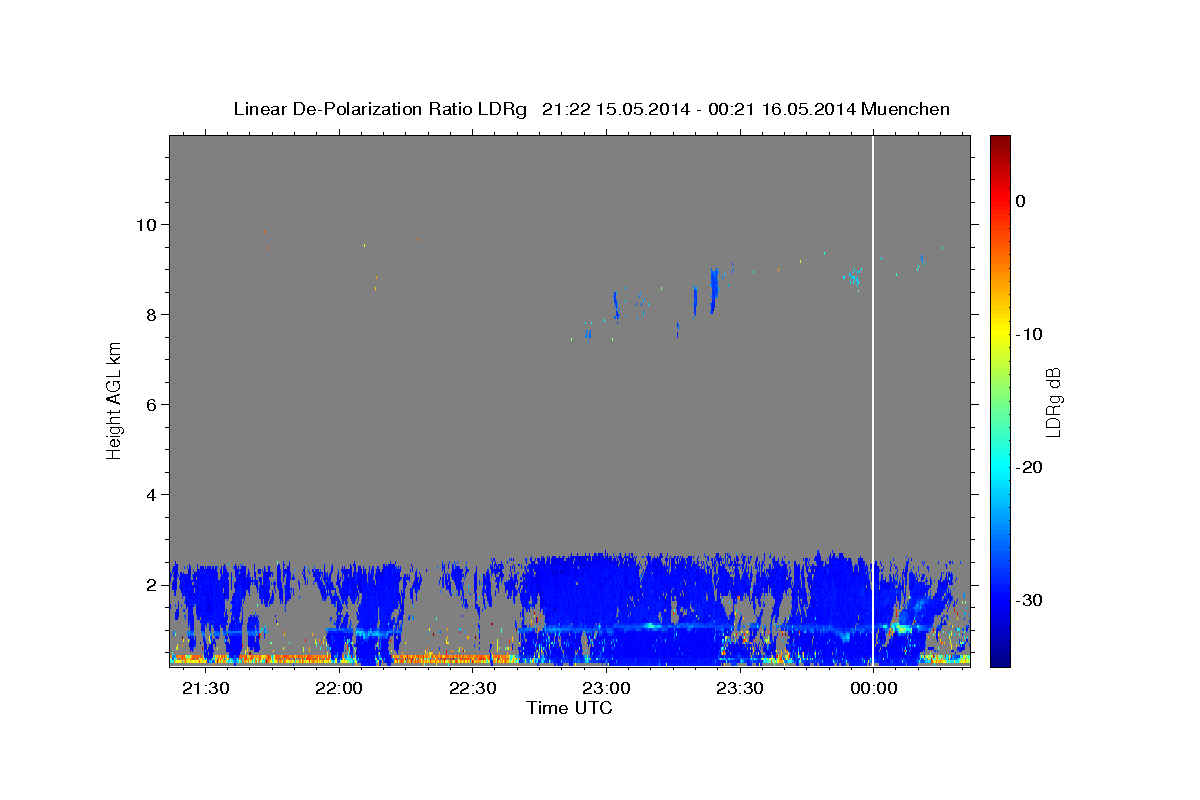
Task: Click the 23:30 time tick label
Action: click(739, 689)
